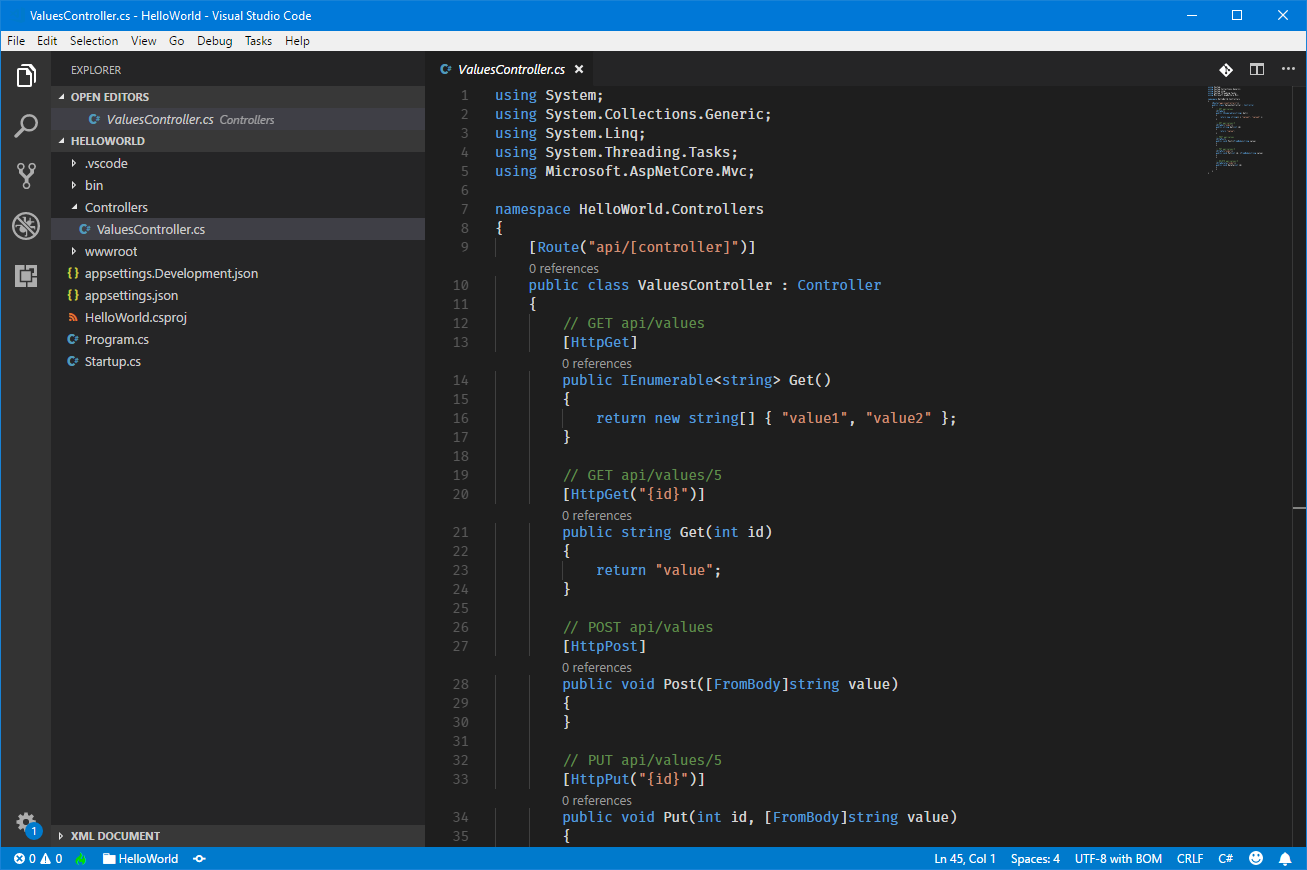Open the Selection menu
The height and width of the screenshot is (870, 1307).
[x=94, y=41]
